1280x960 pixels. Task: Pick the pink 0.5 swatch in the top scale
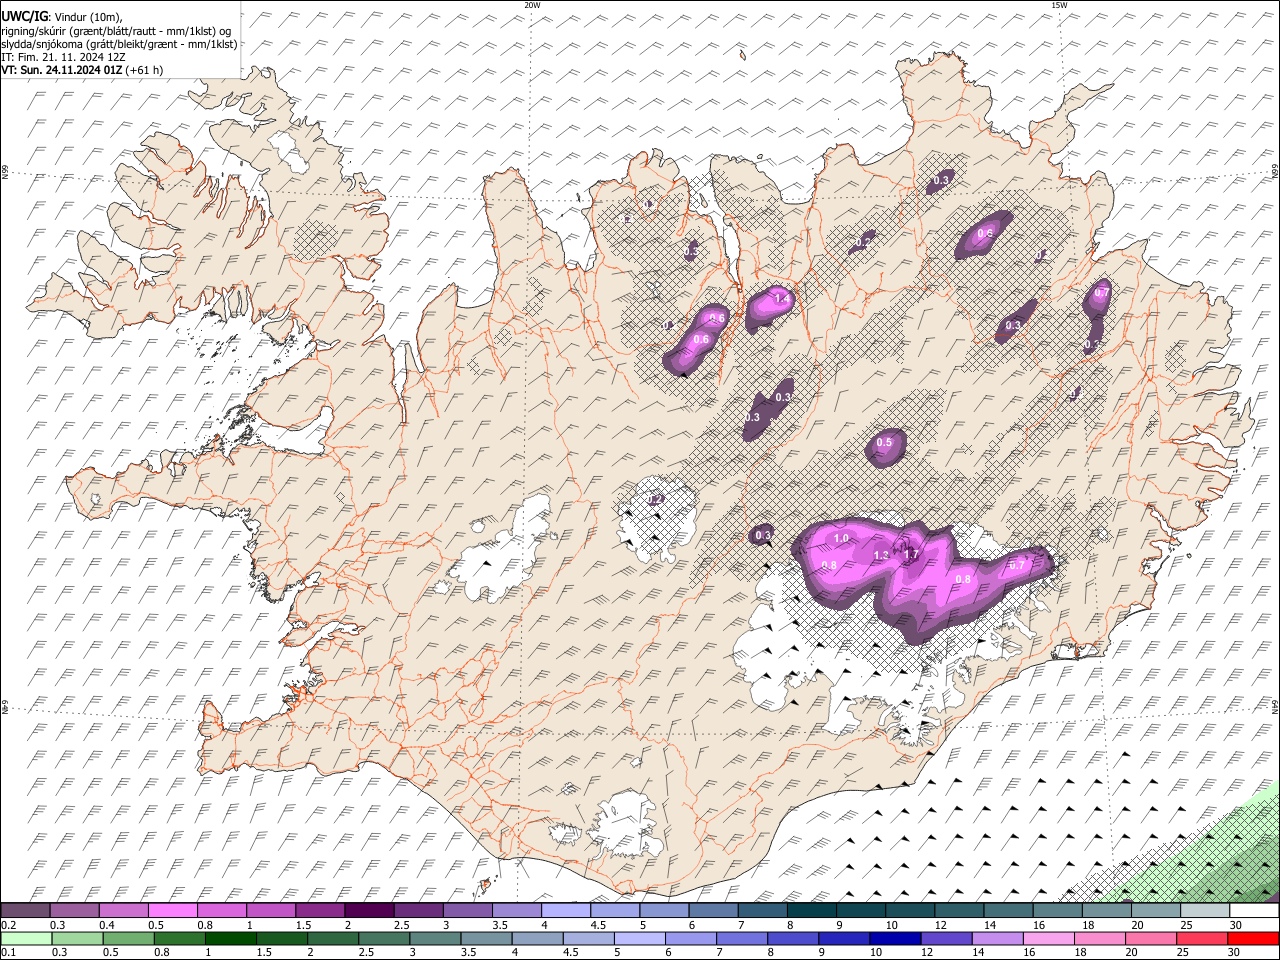tap(172, 911)
